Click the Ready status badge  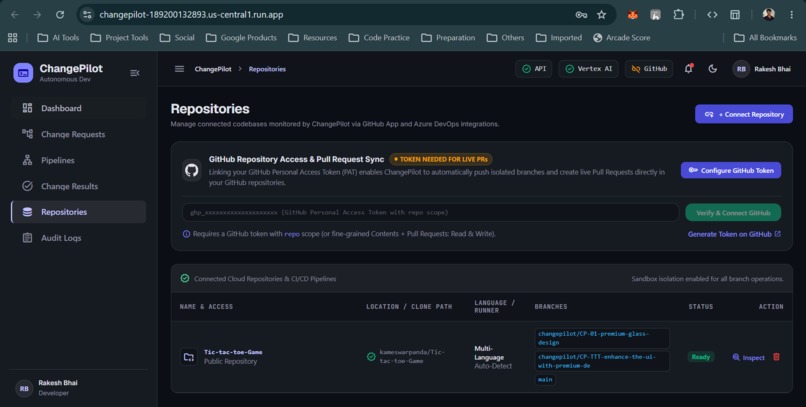click(x=701, y=357)
